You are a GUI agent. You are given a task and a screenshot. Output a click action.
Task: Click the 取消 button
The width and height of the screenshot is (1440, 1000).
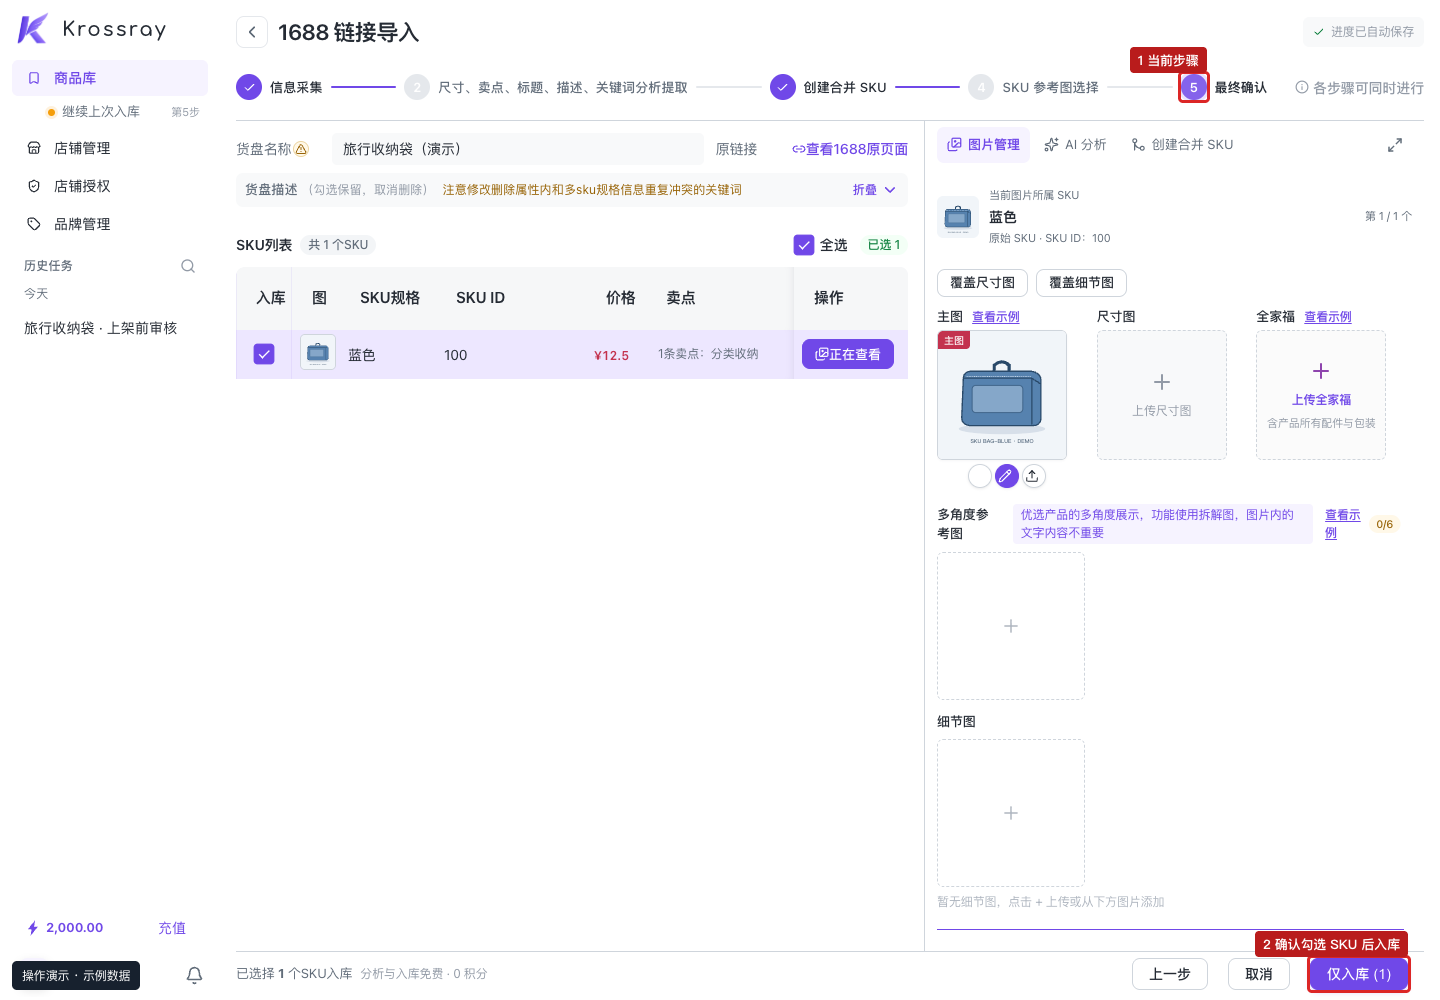click(1259, 974)
